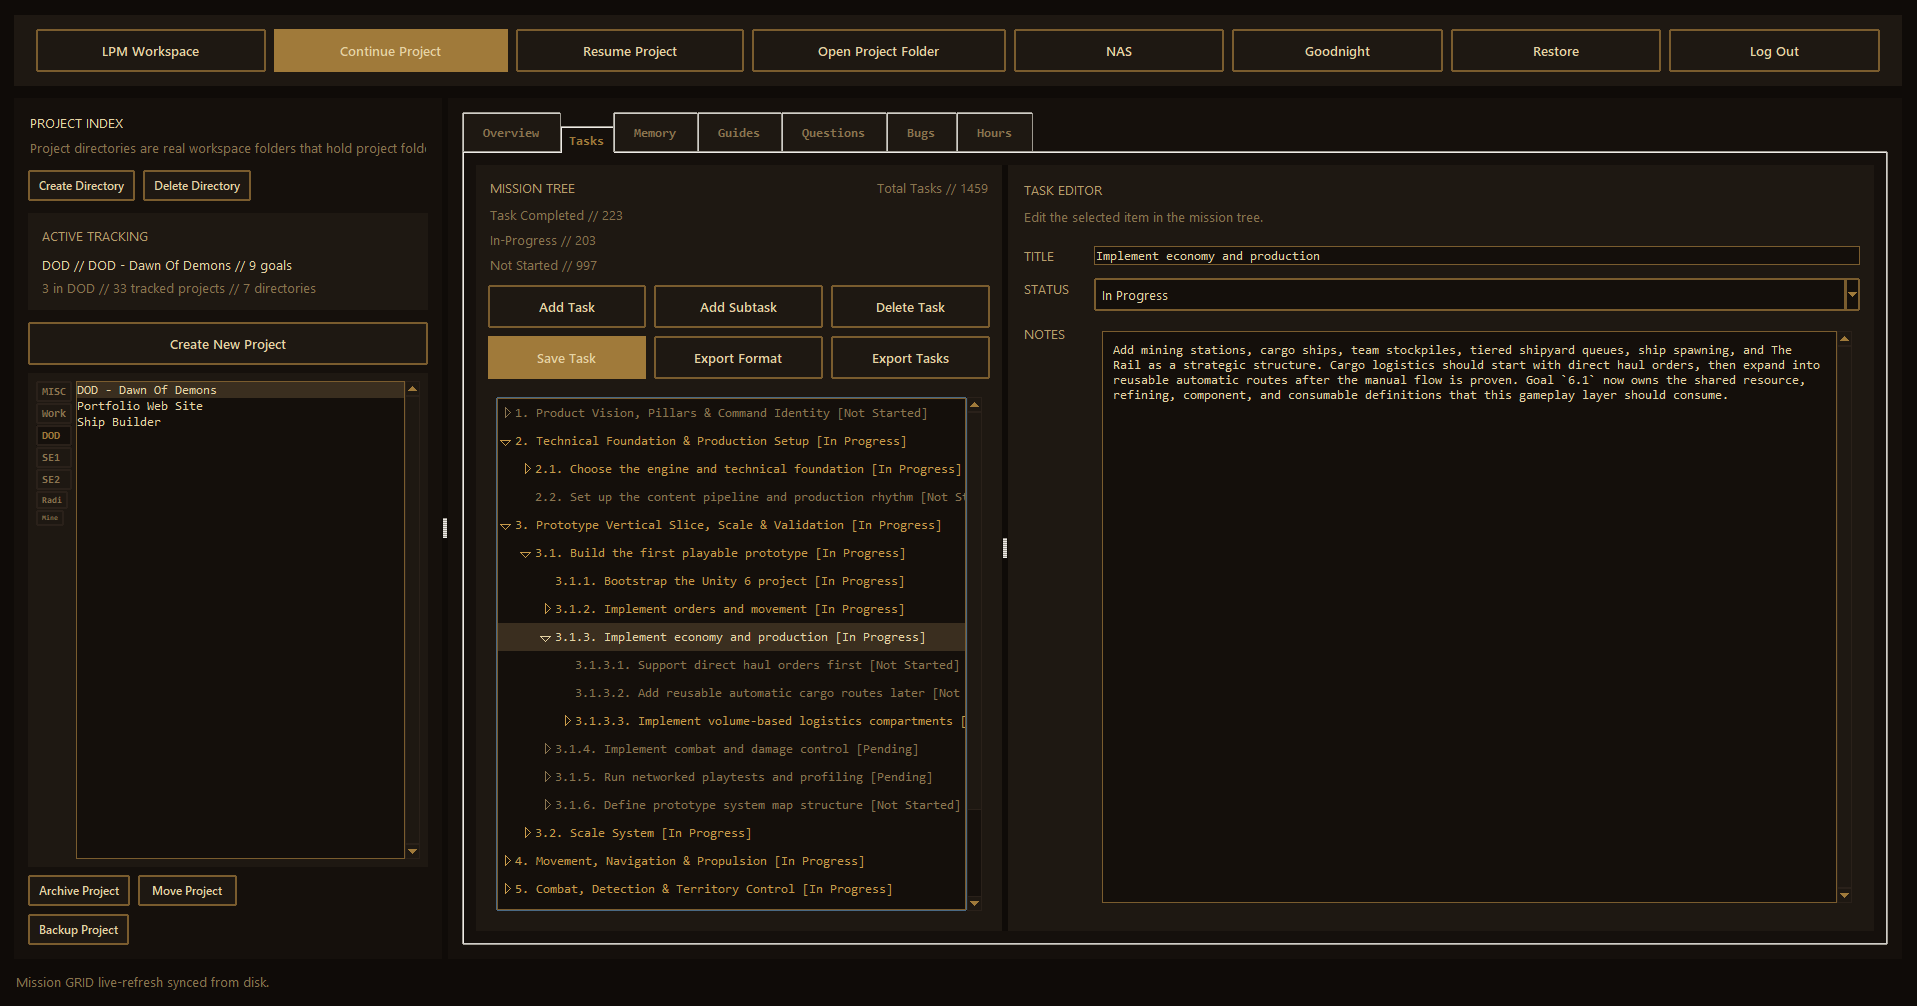Expand task 2.1 Choose the engine triangle
1917x1006 pixels.
click(527, 469)
